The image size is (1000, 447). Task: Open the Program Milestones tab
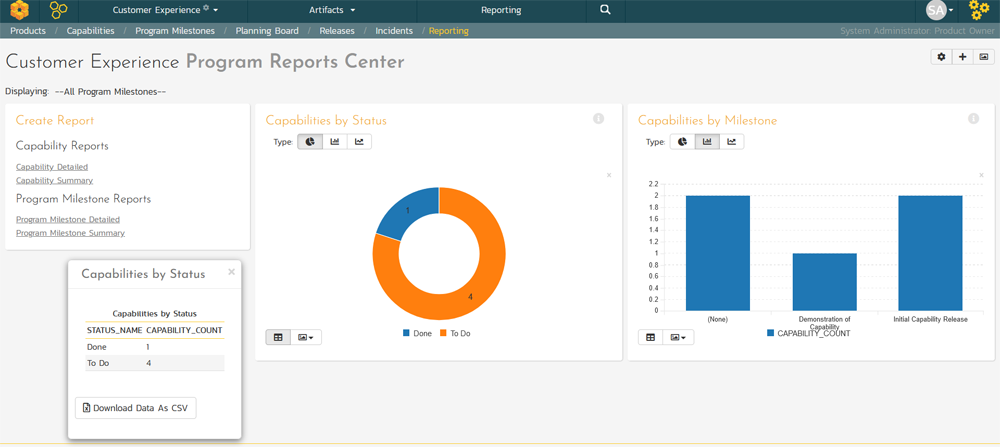[x=175, y=31]
